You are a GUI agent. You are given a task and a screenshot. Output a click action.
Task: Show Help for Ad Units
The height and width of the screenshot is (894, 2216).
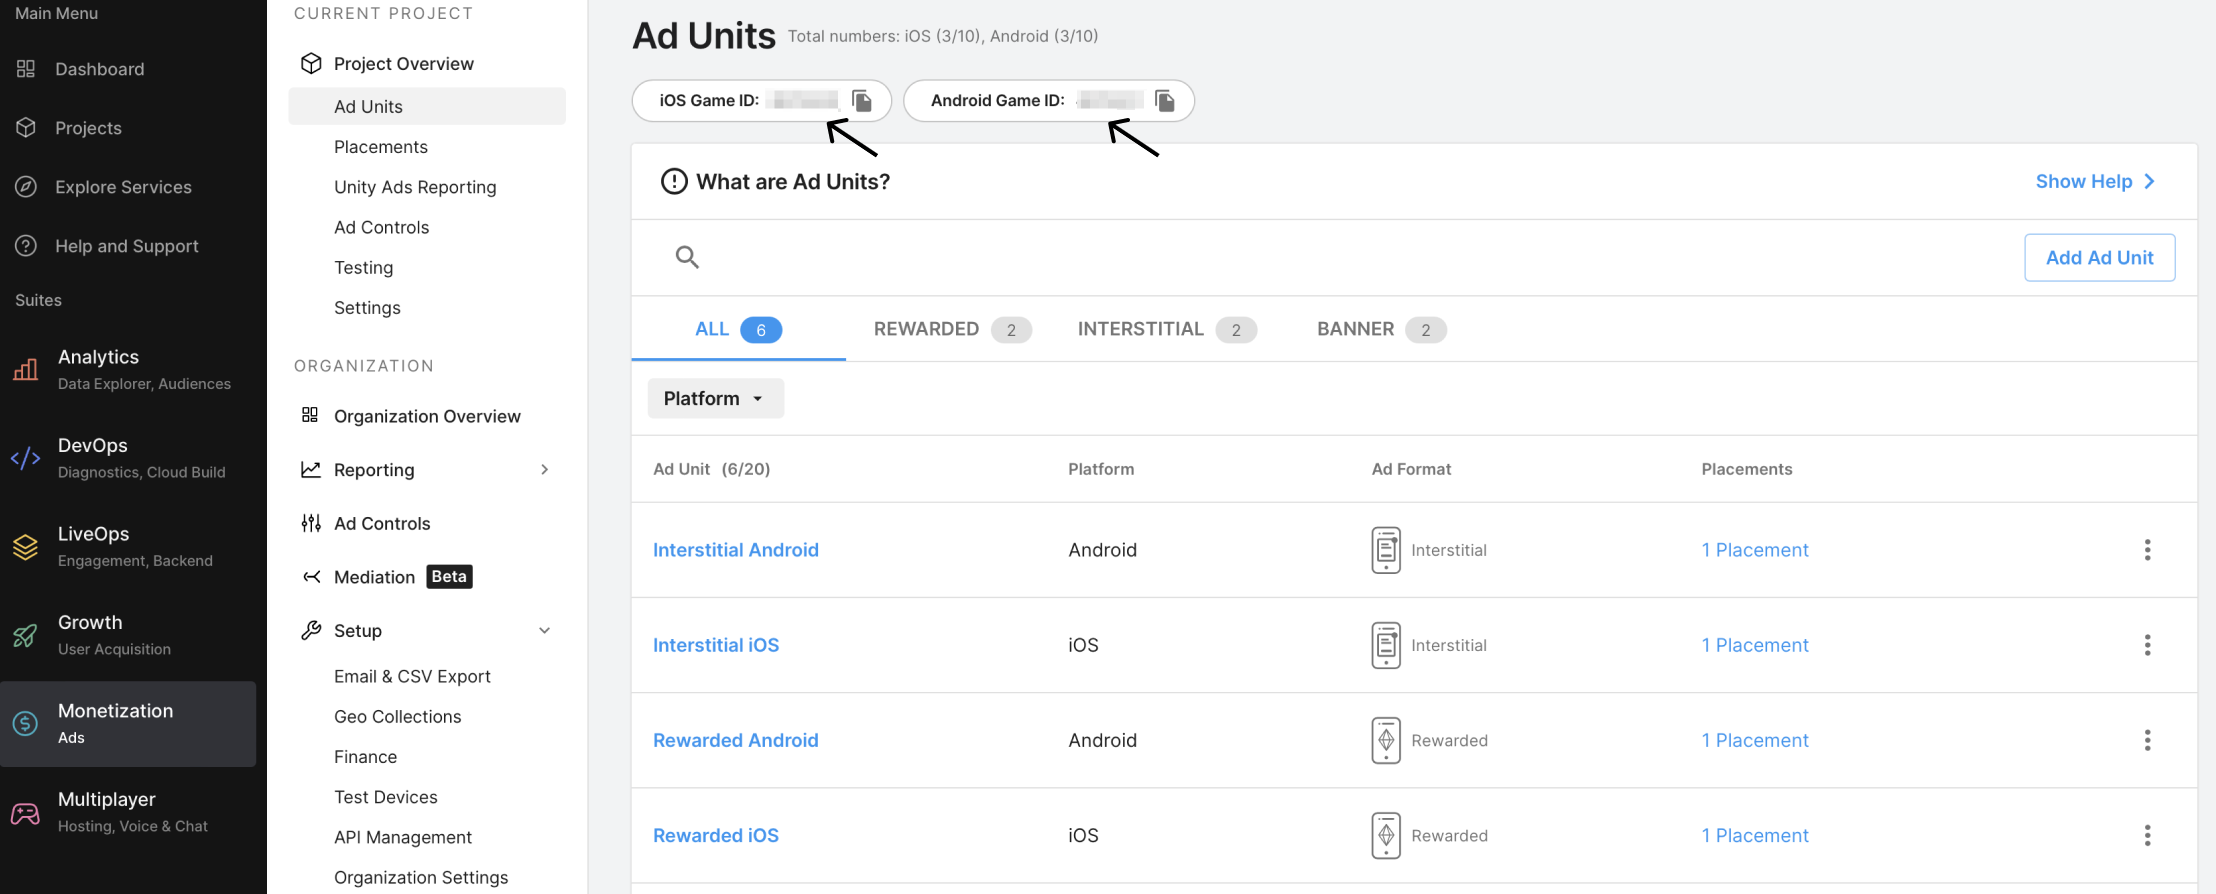pos(2094,181)
